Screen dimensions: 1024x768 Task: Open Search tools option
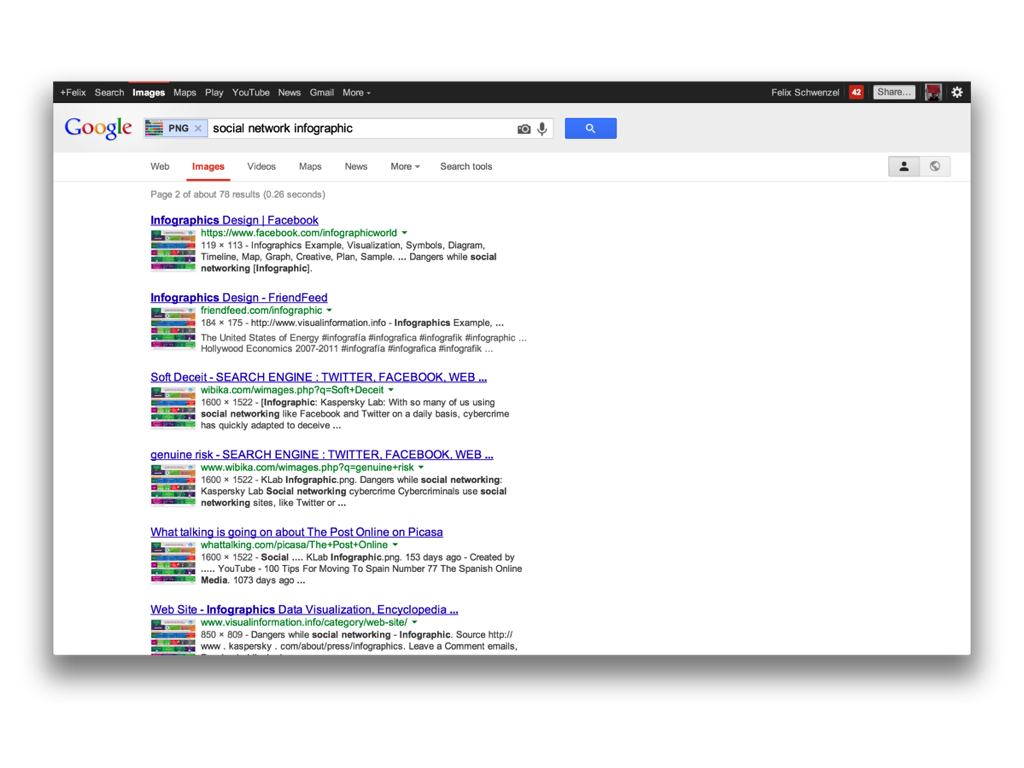coord(466,167)
